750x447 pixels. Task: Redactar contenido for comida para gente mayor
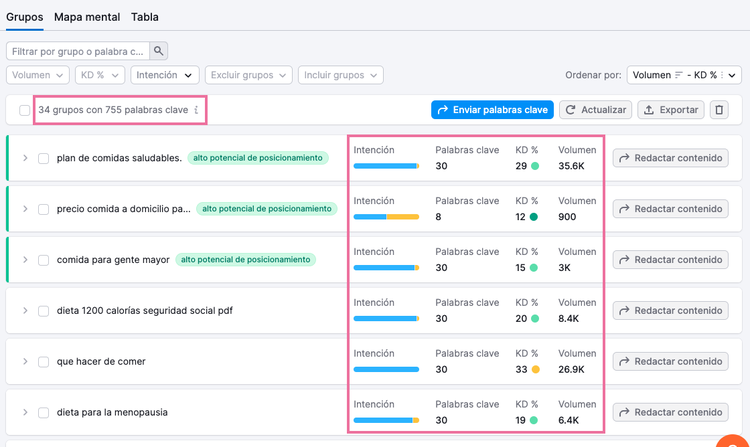point(671,260)
